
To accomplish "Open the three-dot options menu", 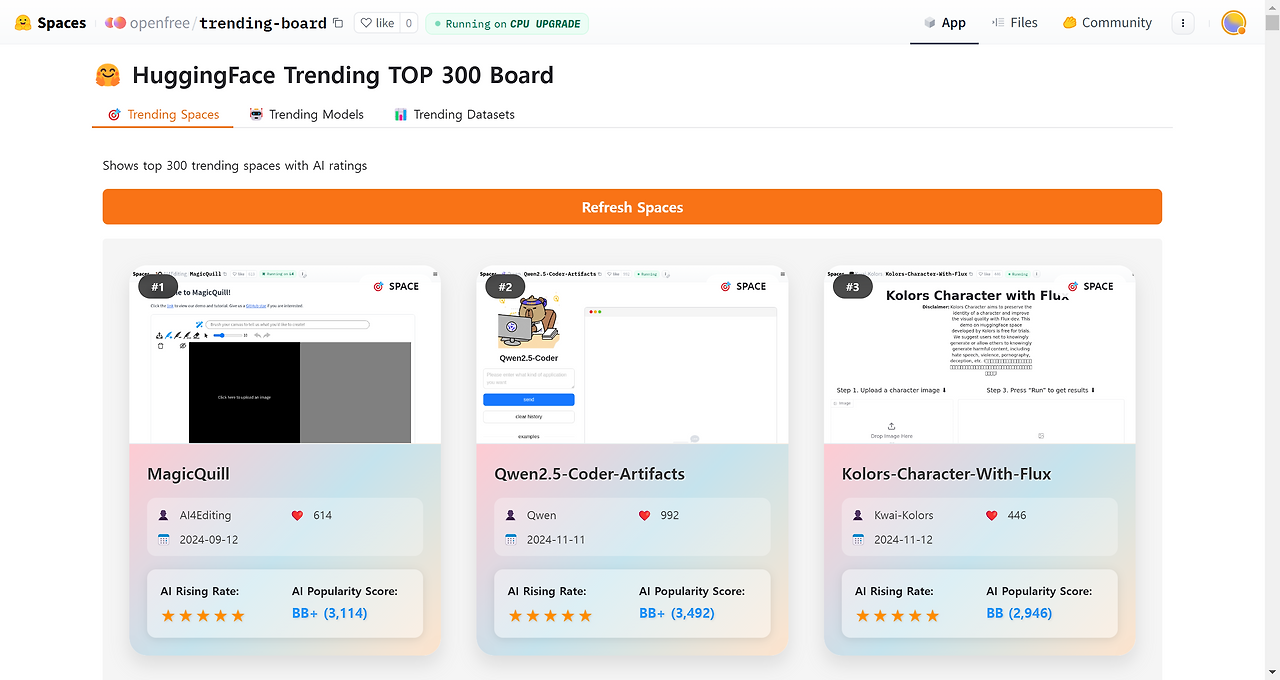I will coord(1183,23).
